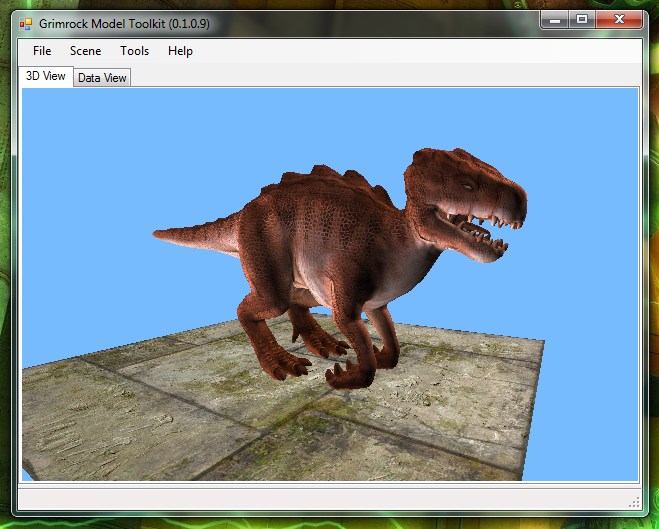Screen dimensions: 659x529
Task: Switch to the Data View tab
Action: tap(102, 78)
